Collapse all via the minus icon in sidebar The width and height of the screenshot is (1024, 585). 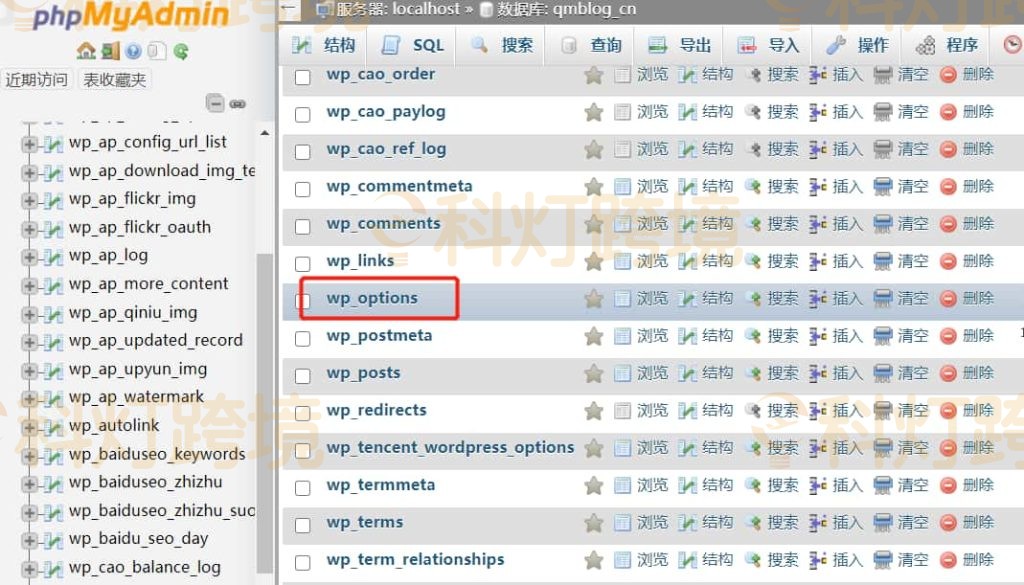215,103
